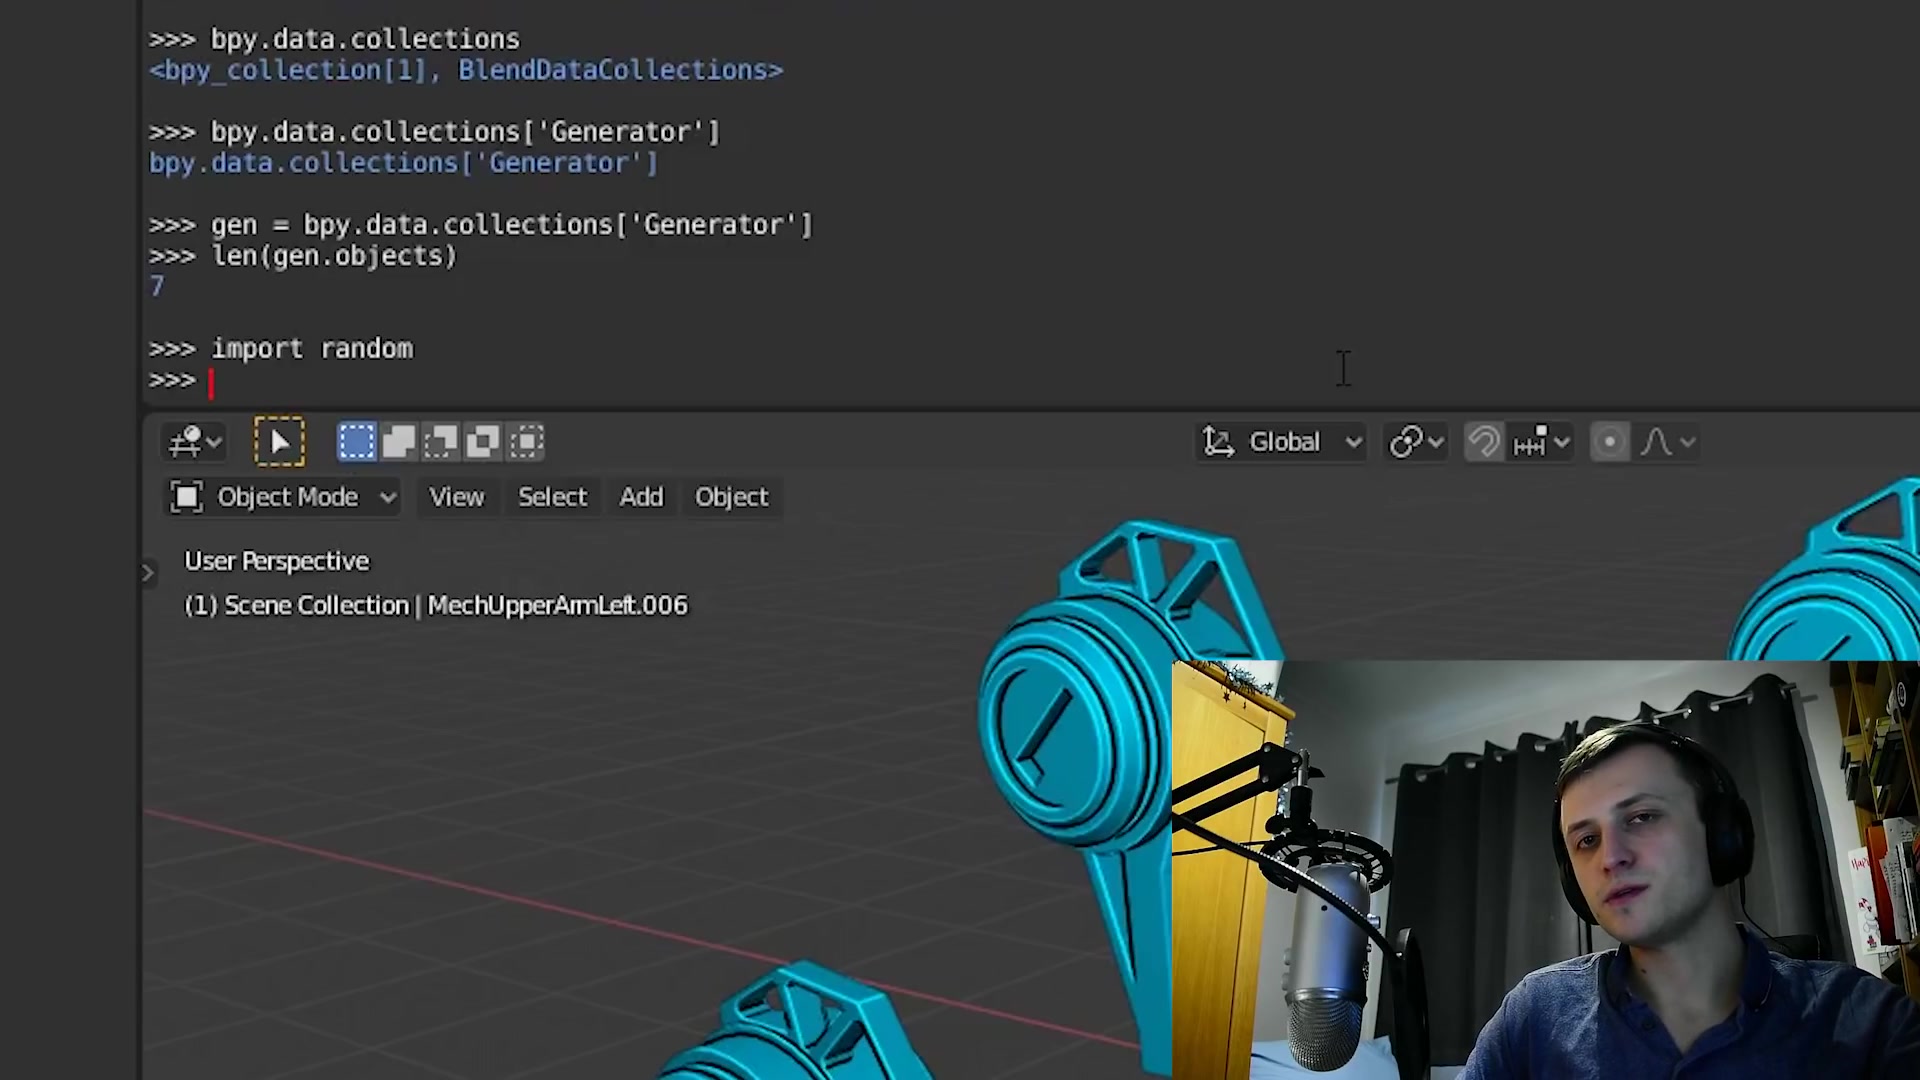This screenshot has width=1920, height=1080.
Task: Choose Extend selection mode icon
Action: coord(399,442)
